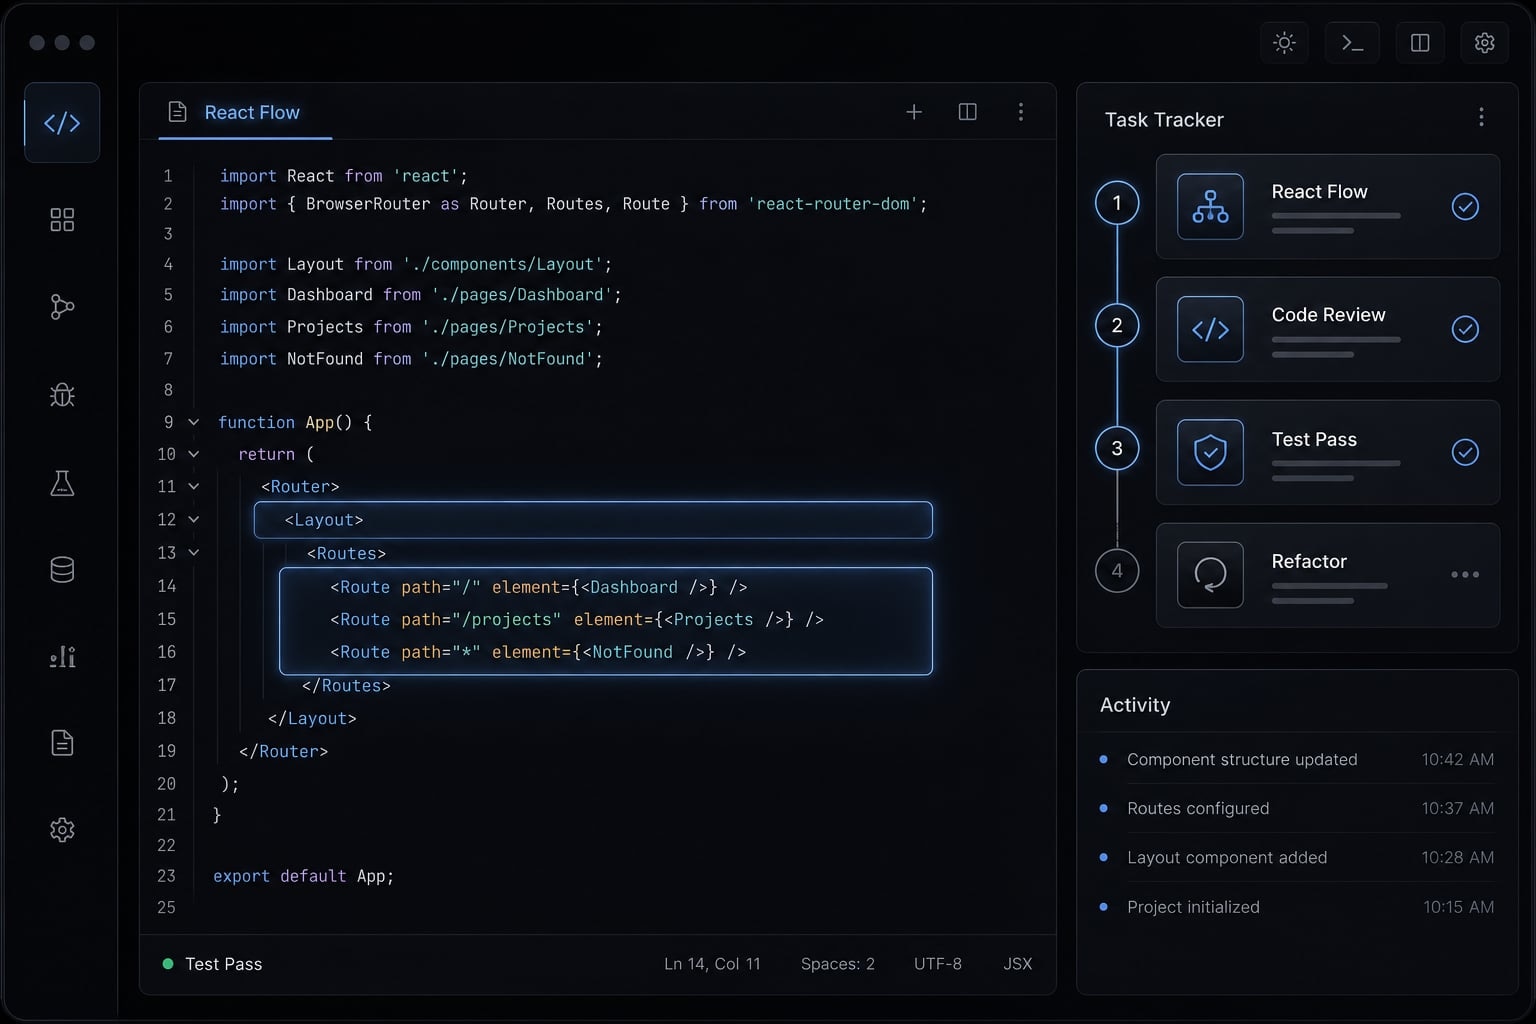
Task: Open the debug bug icon in sidebar
Action: tap(62, 395)
